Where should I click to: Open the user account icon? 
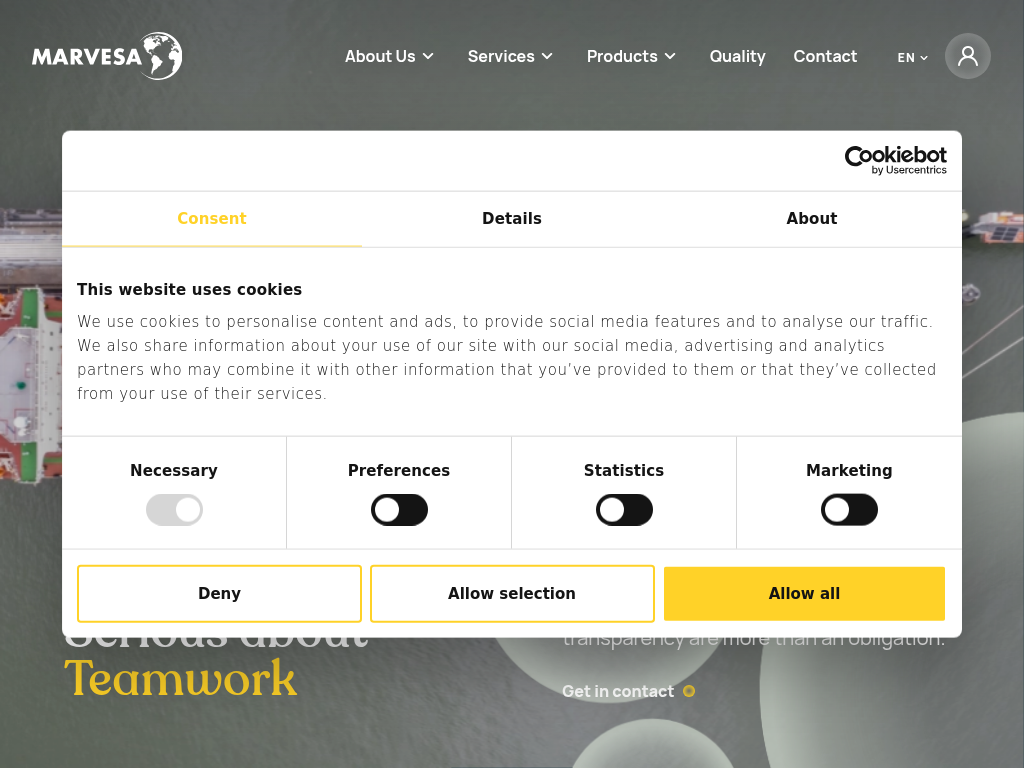pos(968,56)
